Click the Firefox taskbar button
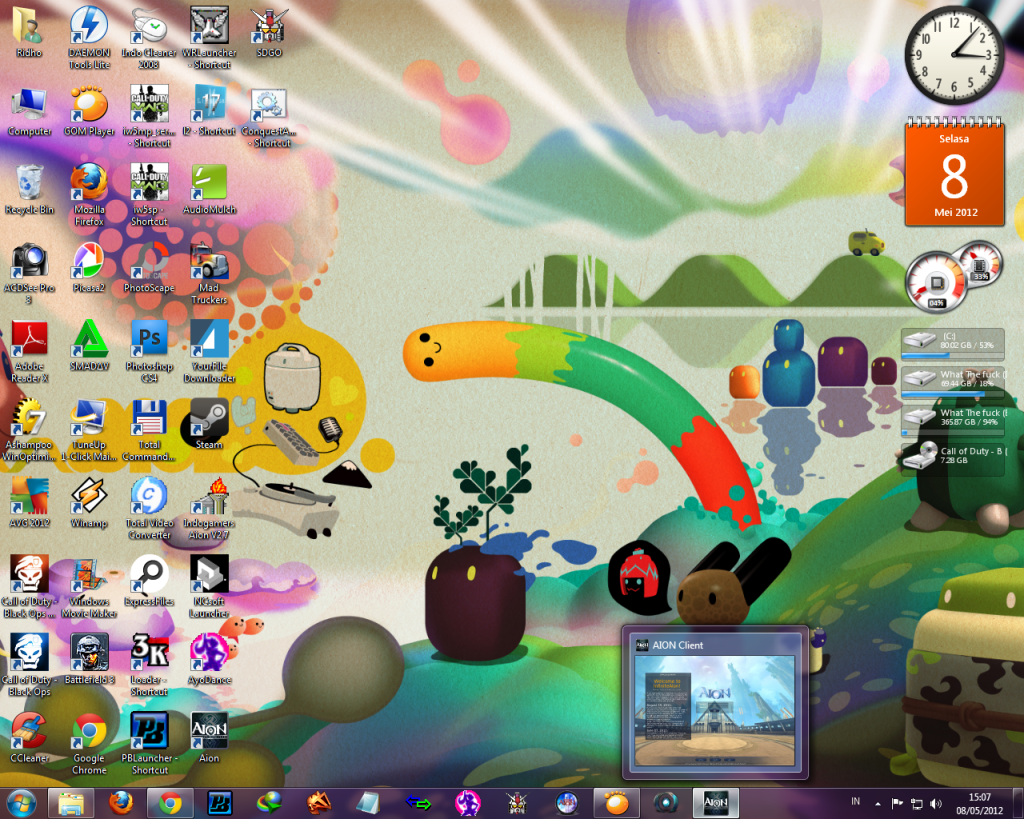Screen dimensions: 1024x819 coord(120,803)
